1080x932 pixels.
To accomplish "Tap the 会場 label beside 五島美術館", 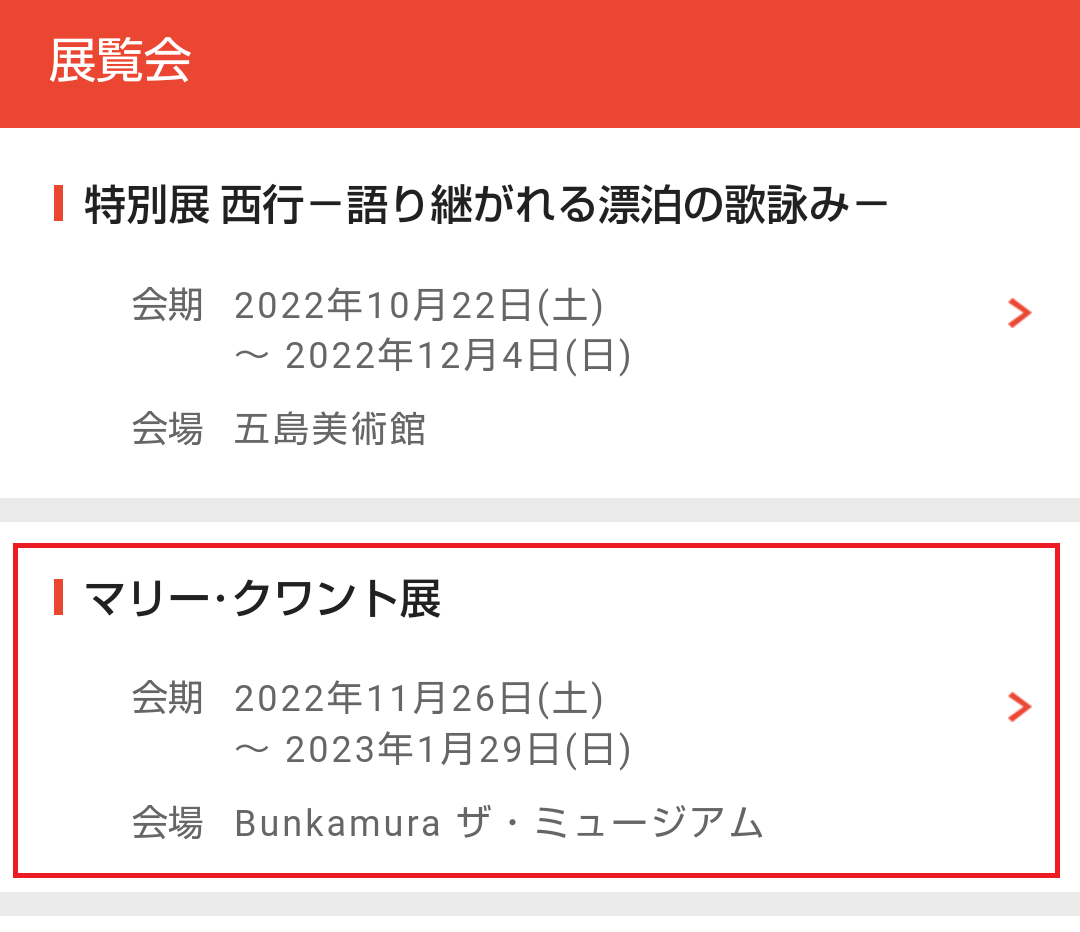I will (x=167, y=429).
